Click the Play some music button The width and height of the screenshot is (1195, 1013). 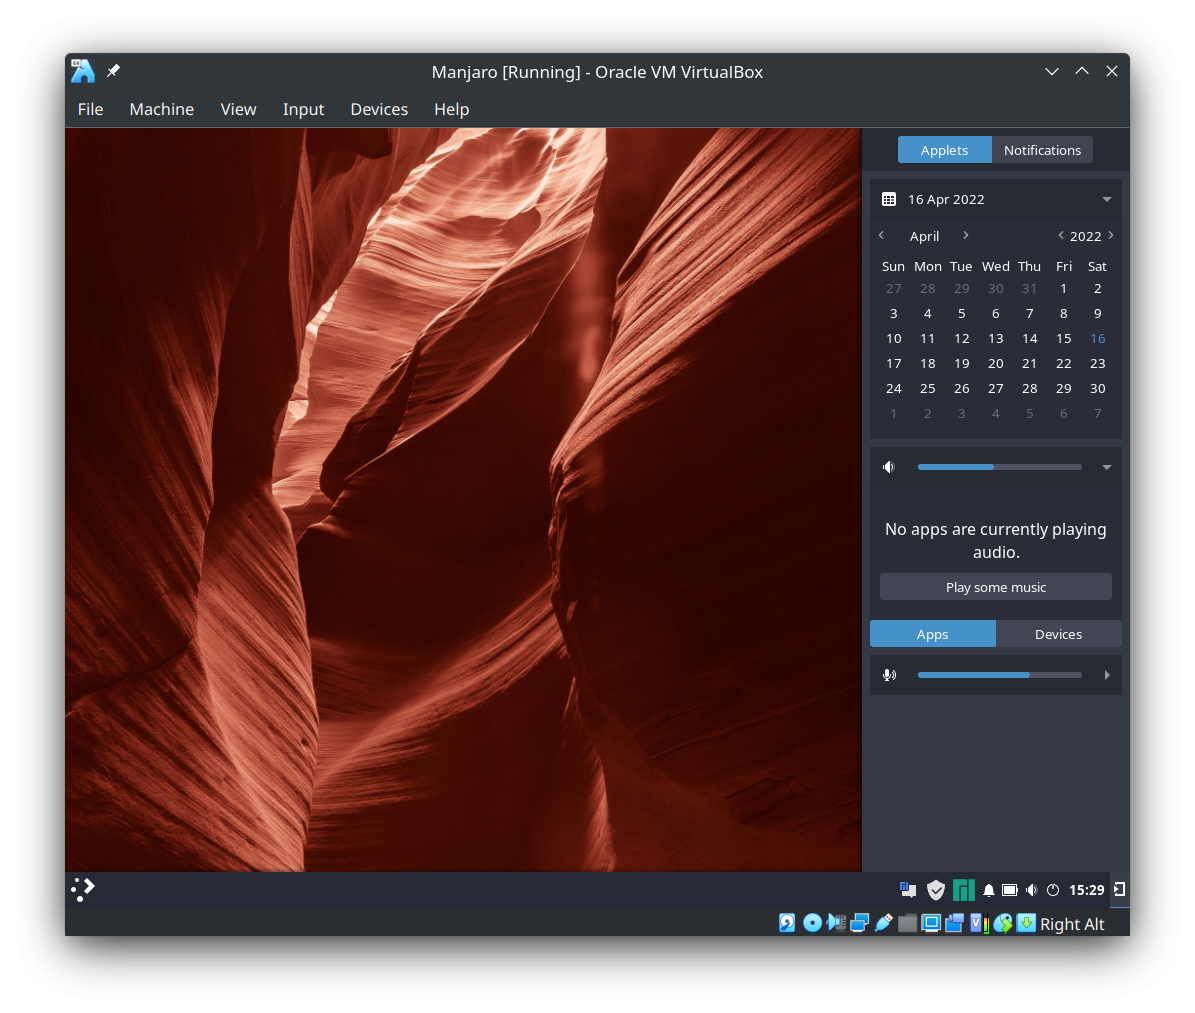coord(995,587)
